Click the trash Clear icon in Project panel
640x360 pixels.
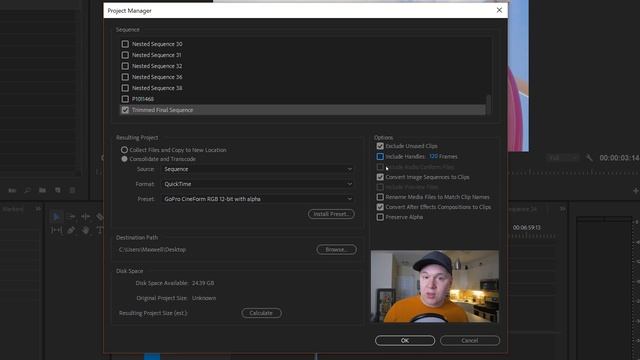[x=72, y=190]
